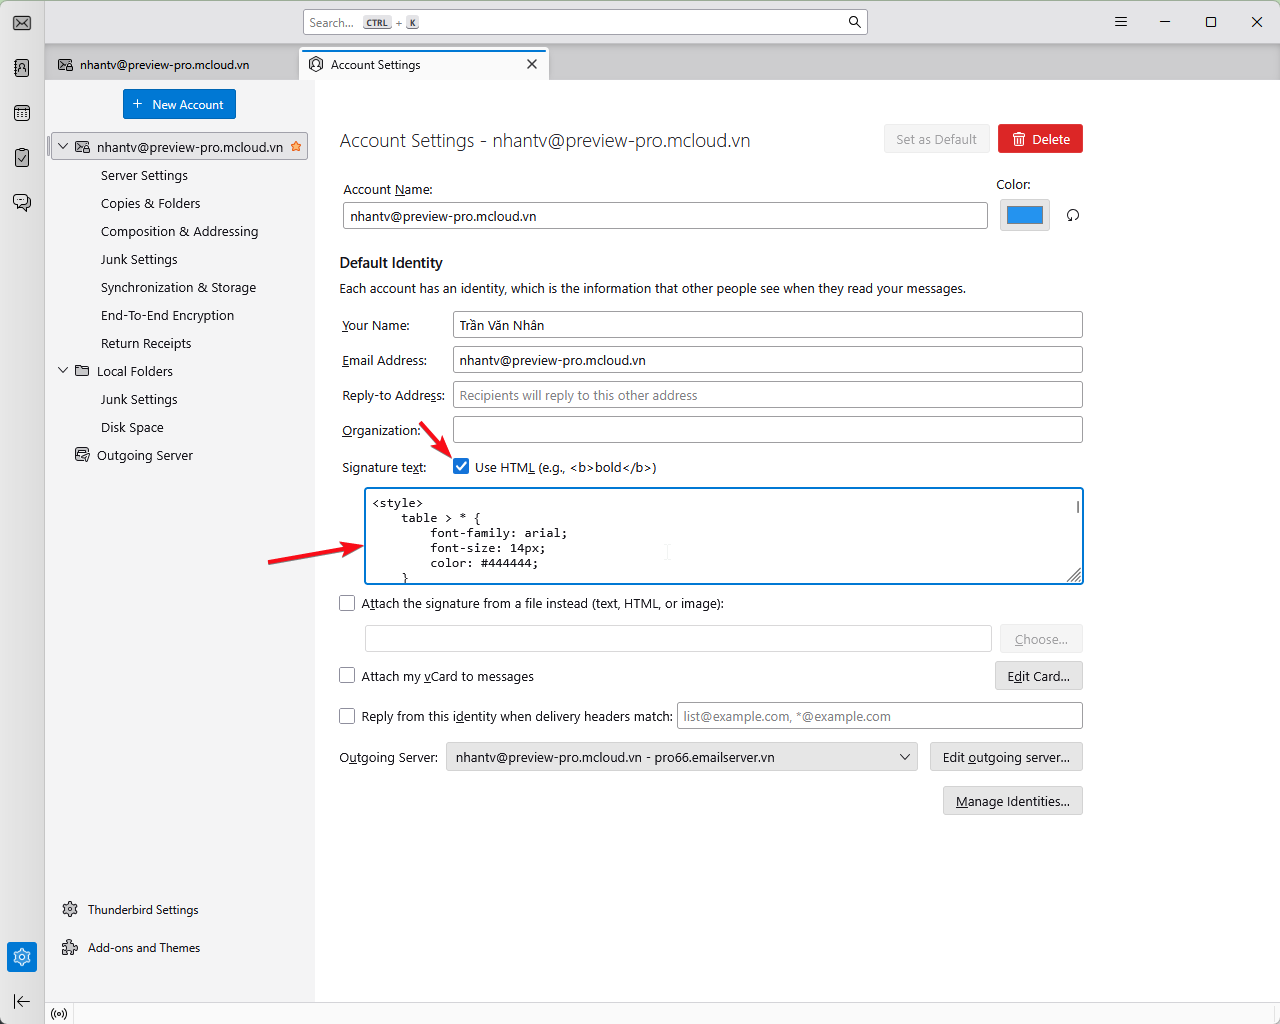Open Calendar from spaces toolbar
The image size is (1280, 1024).
[x=22, y=113]
